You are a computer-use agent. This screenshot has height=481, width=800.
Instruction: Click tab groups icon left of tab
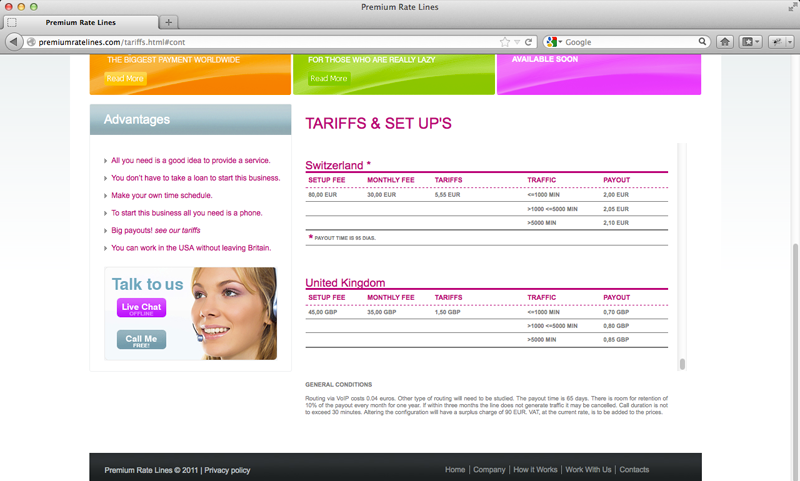[12, 22]
